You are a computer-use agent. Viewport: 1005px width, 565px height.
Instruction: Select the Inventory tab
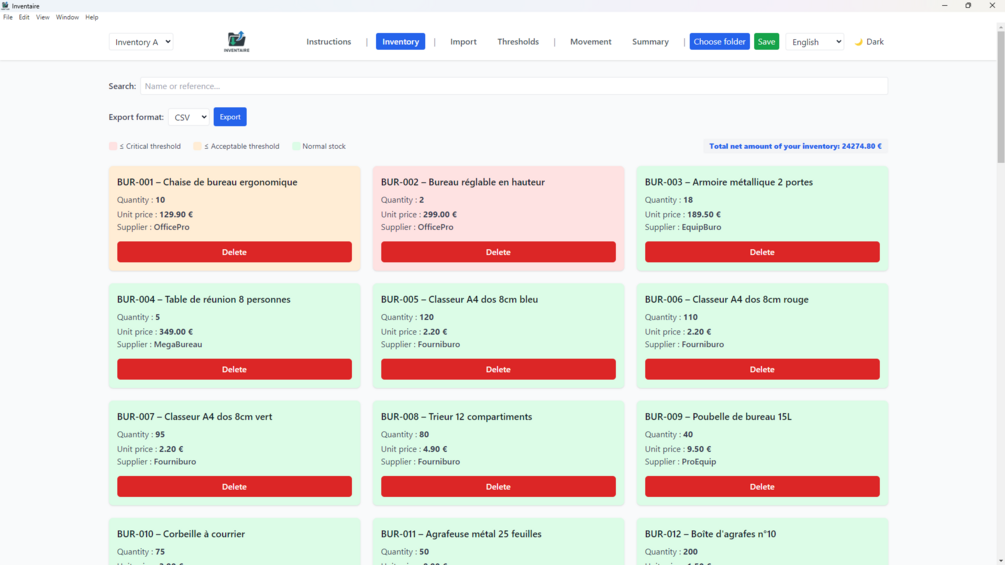[400, 42]
